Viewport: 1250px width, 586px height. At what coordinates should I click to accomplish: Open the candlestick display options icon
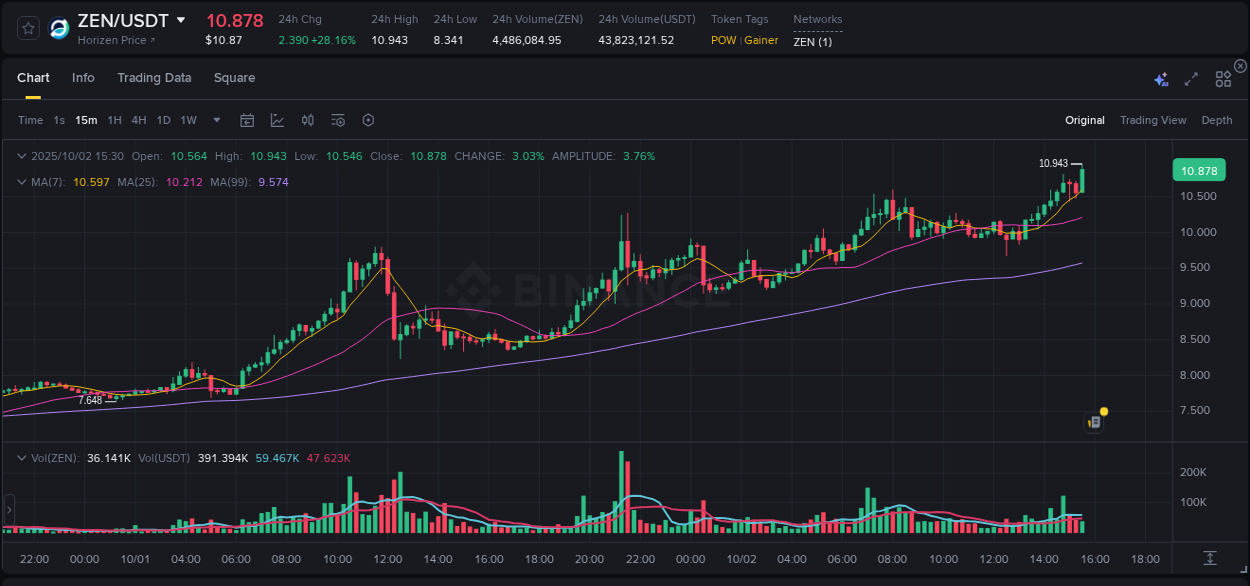click(307, 120)
